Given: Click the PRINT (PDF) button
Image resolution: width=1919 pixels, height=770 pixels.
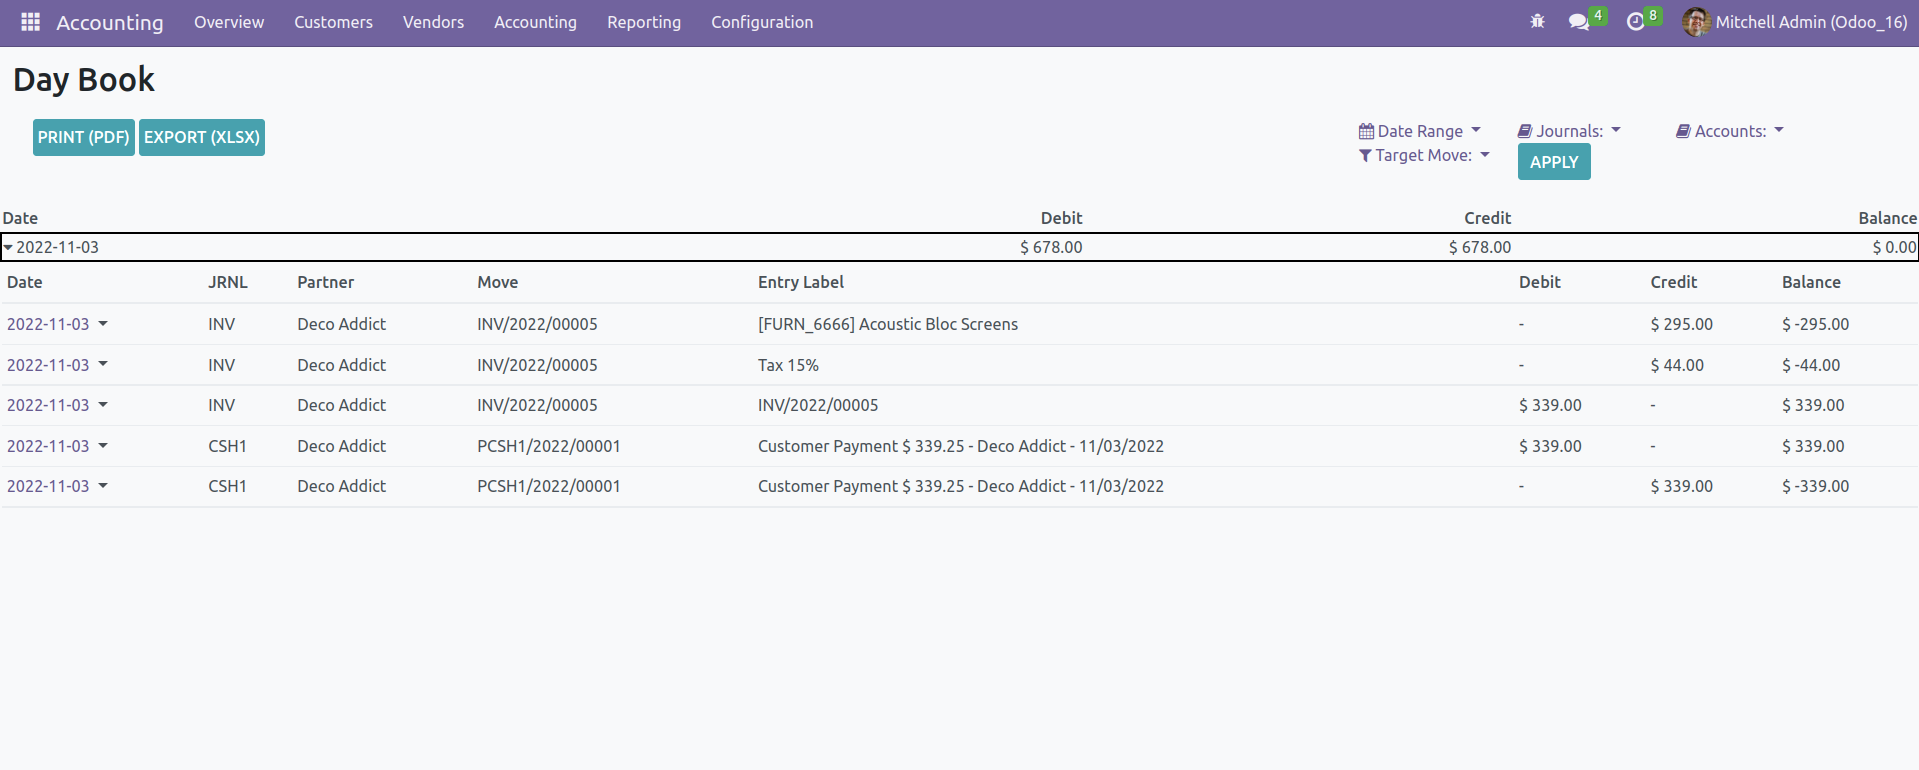Looking at the screenshot, I should coord(84,137).
